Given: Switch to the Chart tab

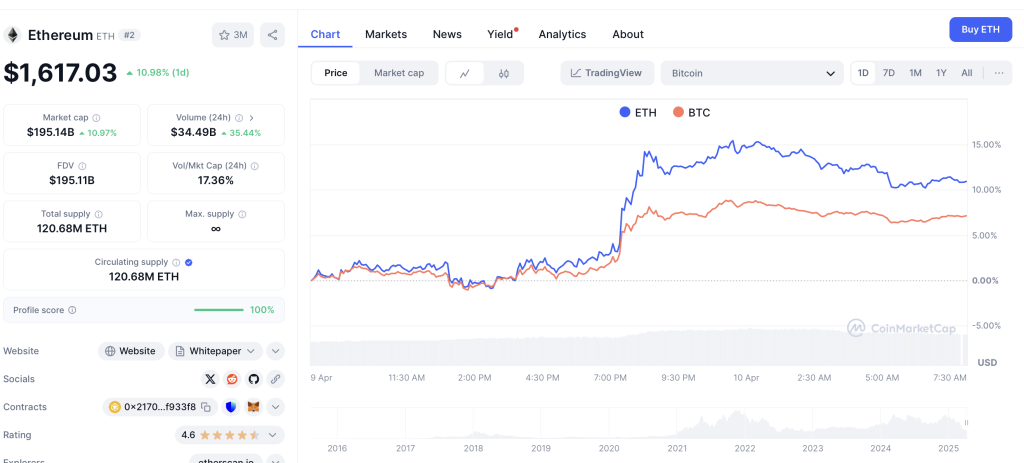Looking at the screenshot, I should 325,34.
